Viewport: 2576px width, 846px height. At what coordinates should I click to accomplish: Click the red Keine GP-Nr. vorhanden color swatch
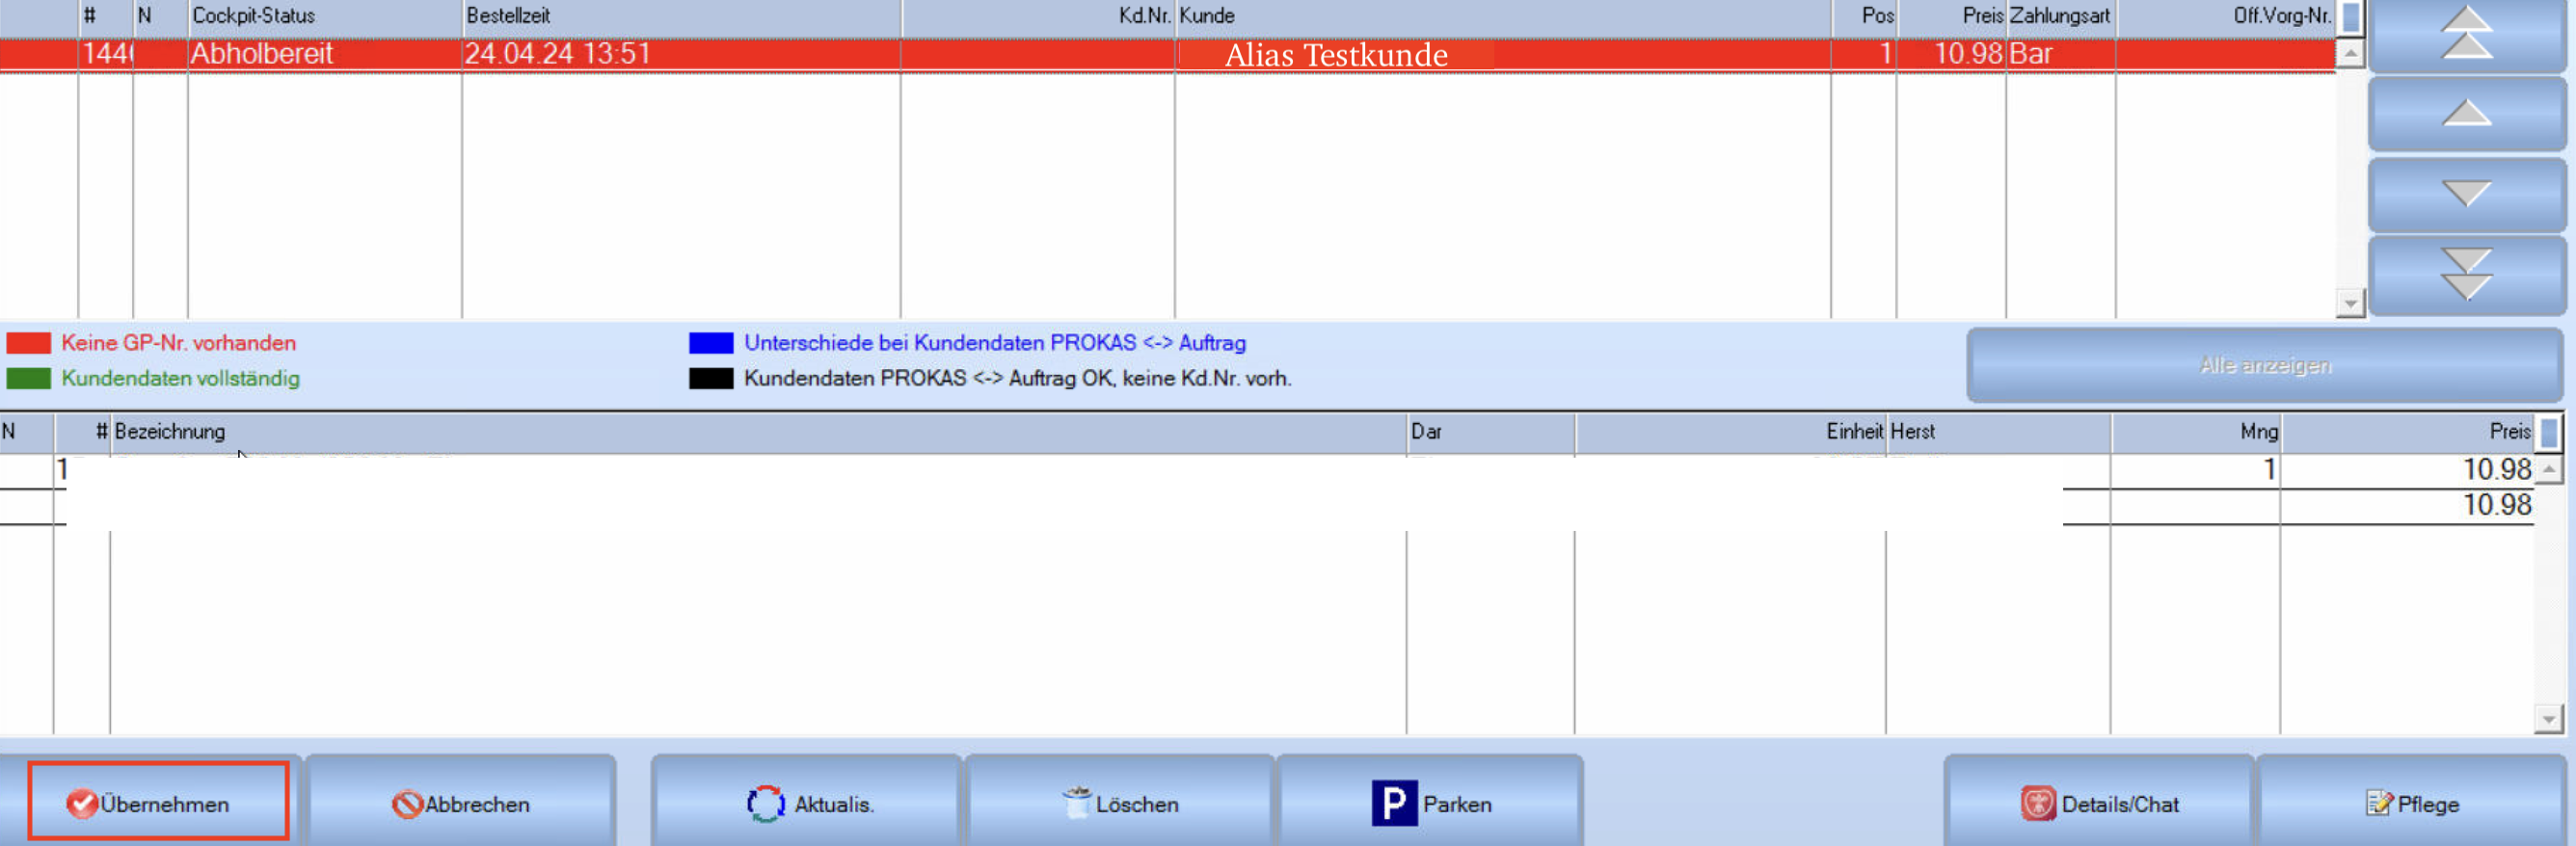point(28,343)
